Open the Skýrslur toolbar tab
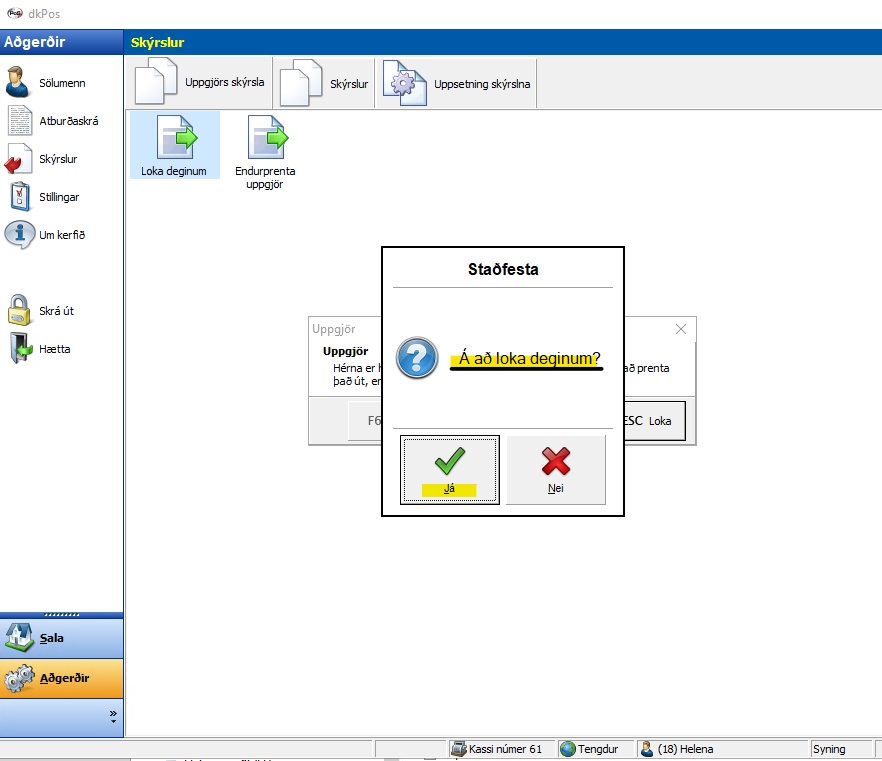The image size is (882, 761). [325, 84]
